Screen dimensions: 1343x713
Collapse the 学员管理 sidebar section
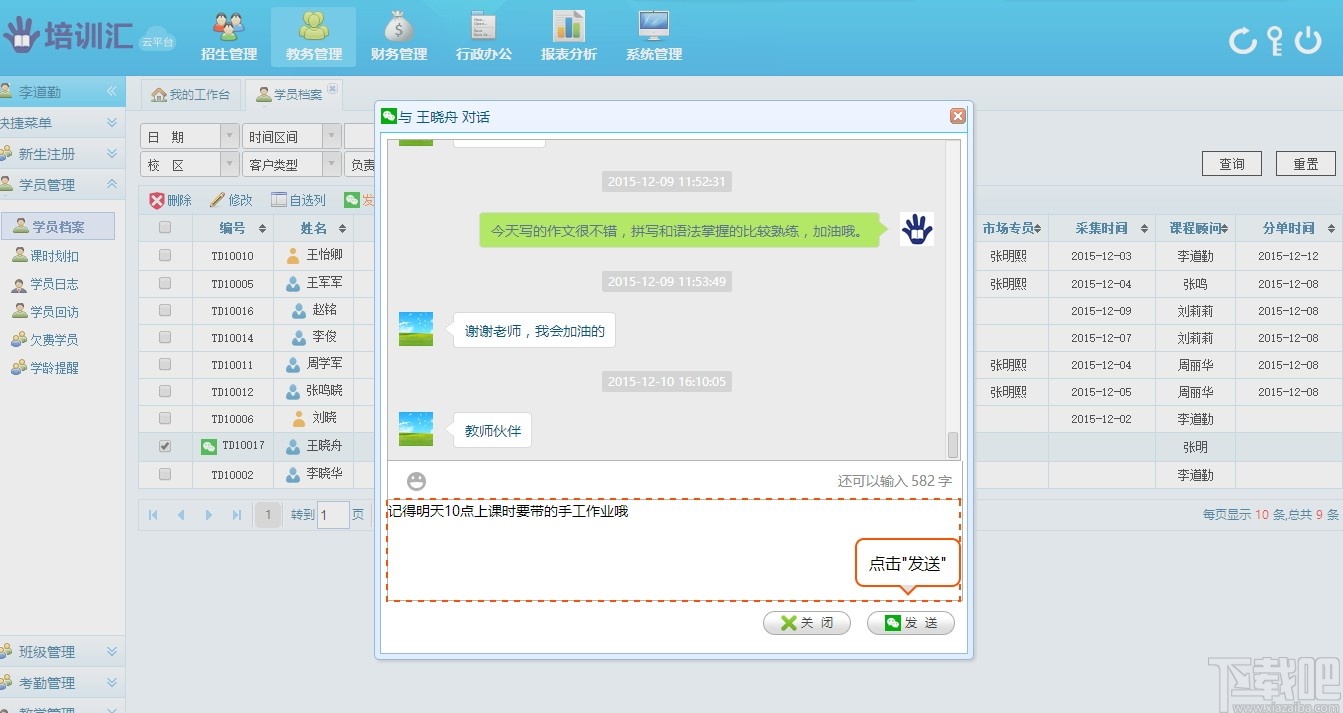pos(110,185)
